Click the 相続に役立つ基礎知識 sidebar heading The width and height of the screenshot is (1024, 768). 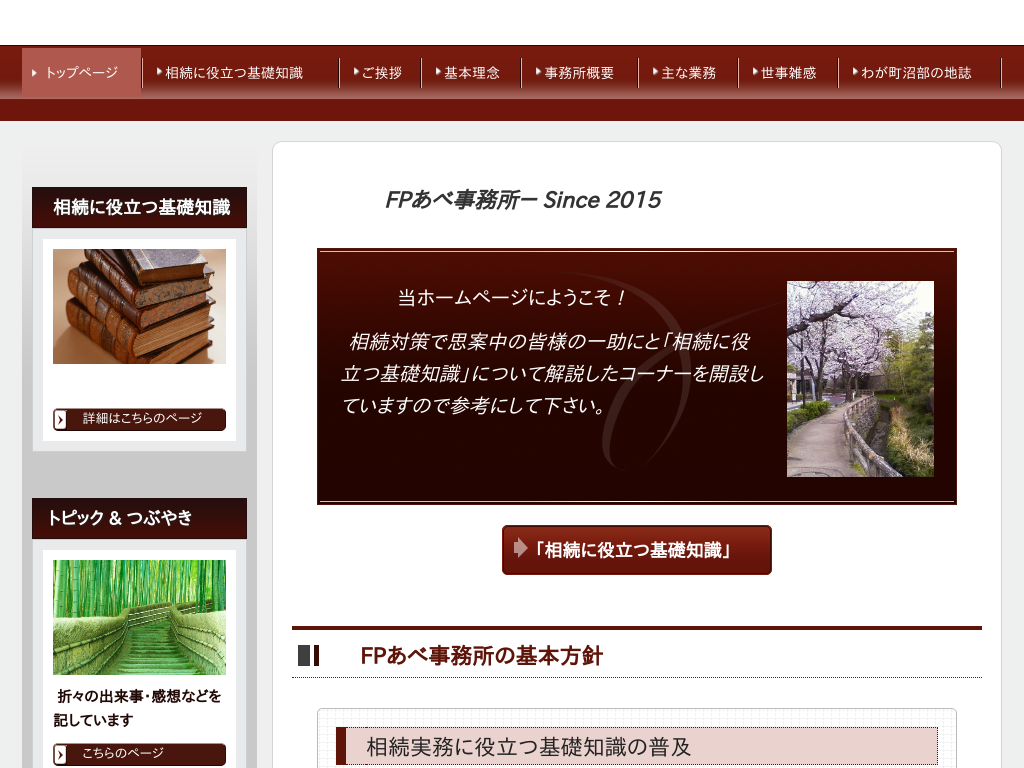[x=140, y=207]
